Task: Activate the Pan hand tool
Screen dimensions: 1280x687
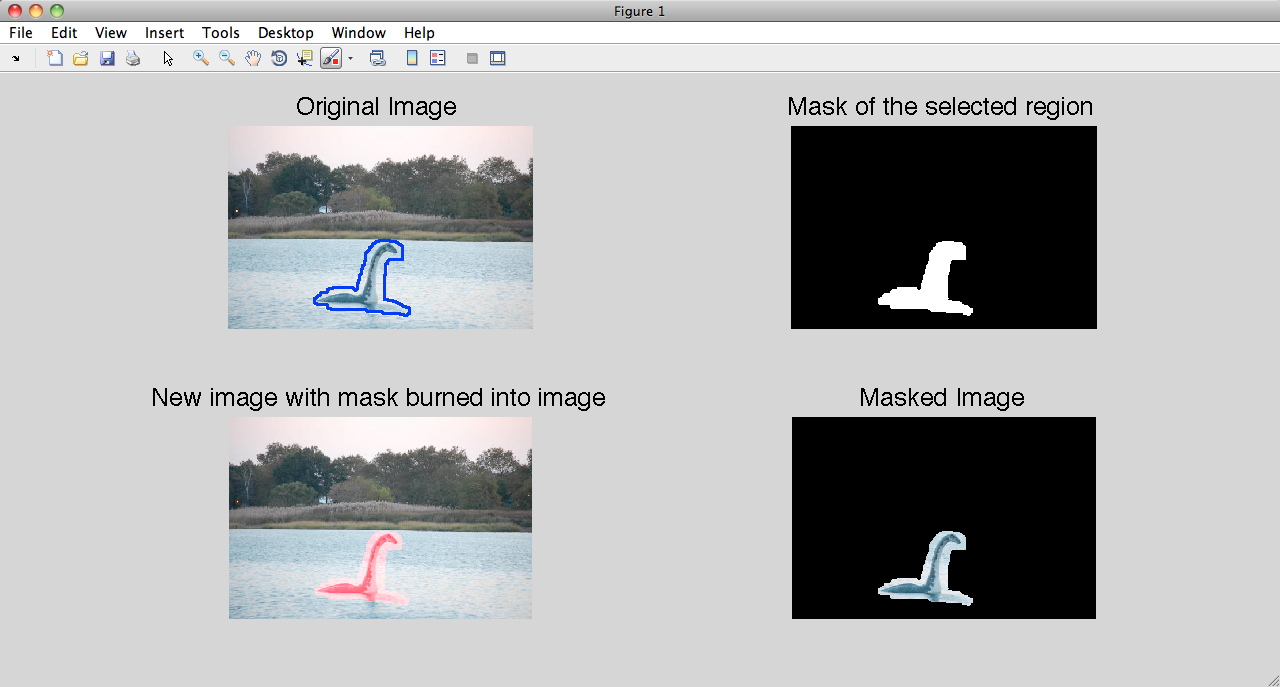Action: point(253,59)
